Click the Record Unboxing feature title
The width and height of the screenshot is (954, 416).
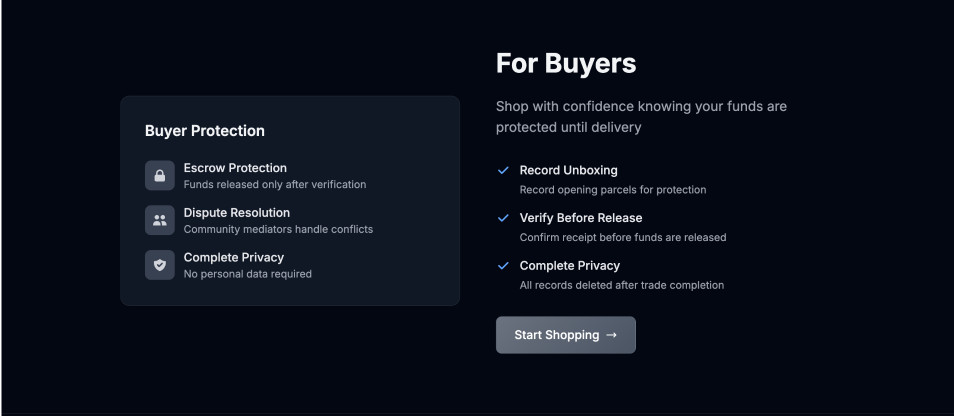(568, 170)
